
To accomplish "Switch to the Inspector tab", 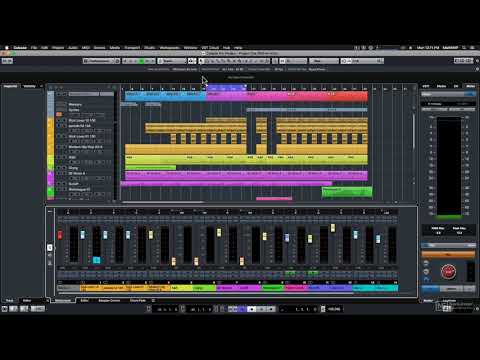I will tap(10, 86).
